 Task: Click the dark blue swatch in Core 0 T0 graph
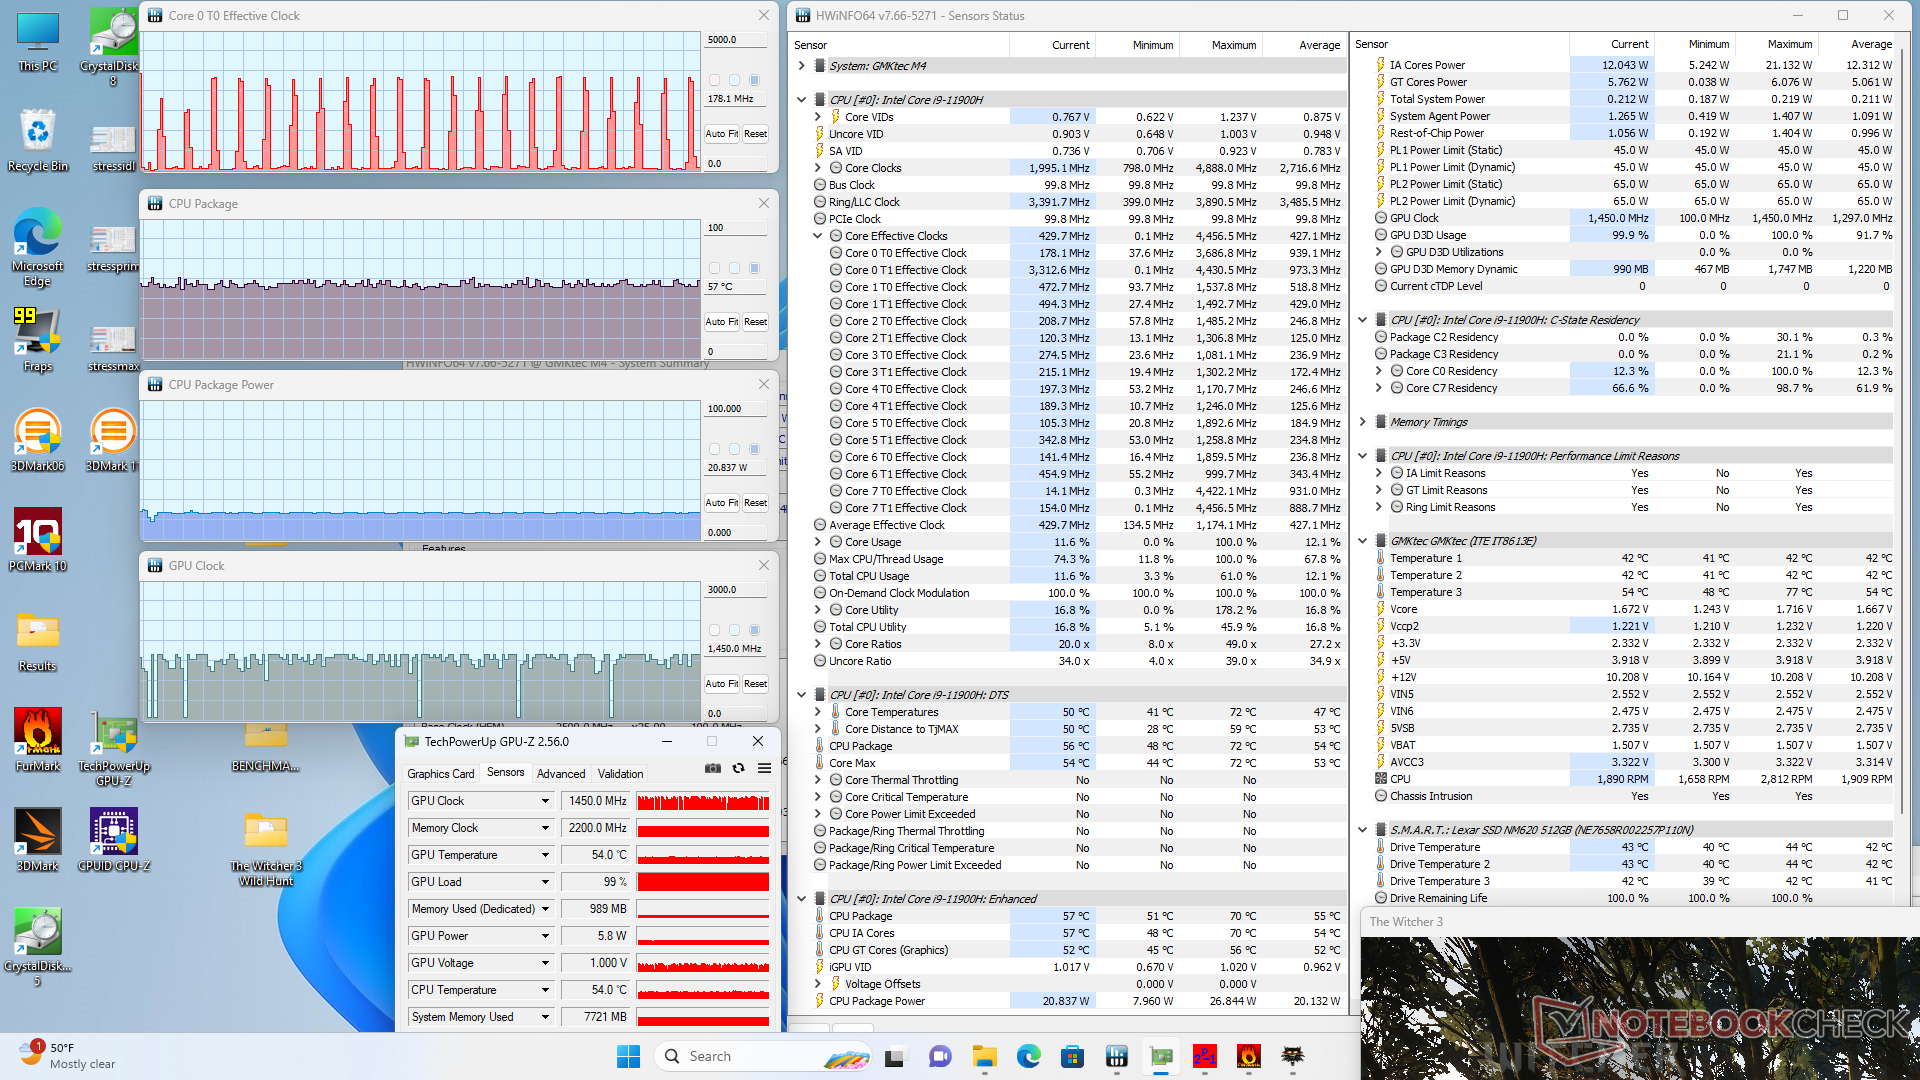click(754, 80)
